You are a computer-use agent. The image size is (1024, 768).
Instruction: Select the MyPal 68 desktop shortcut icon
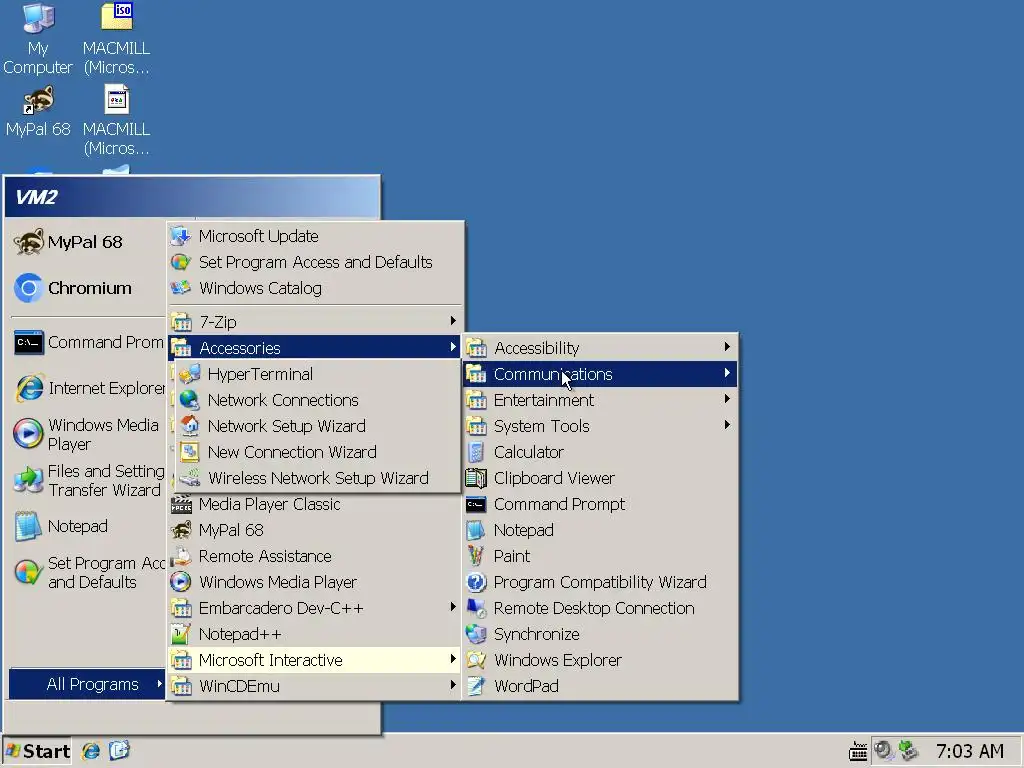(39, 101)
